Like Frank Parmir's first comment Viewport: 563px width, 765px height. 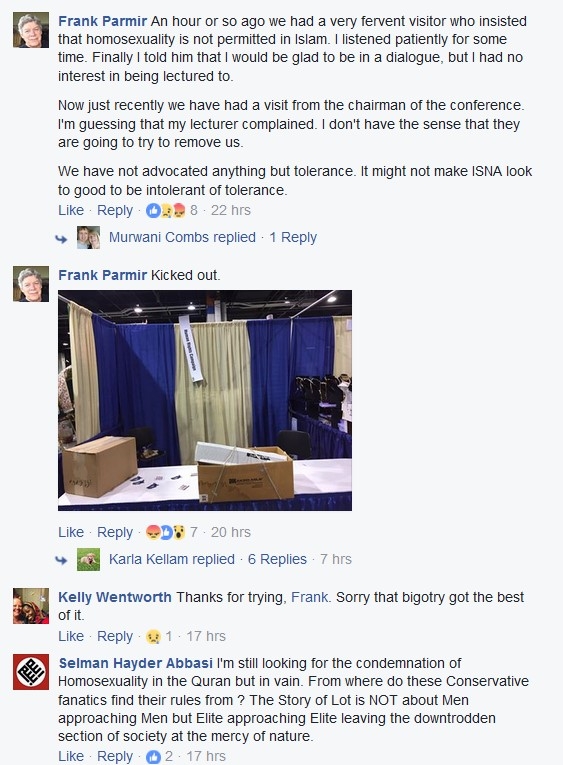[71, 210]
